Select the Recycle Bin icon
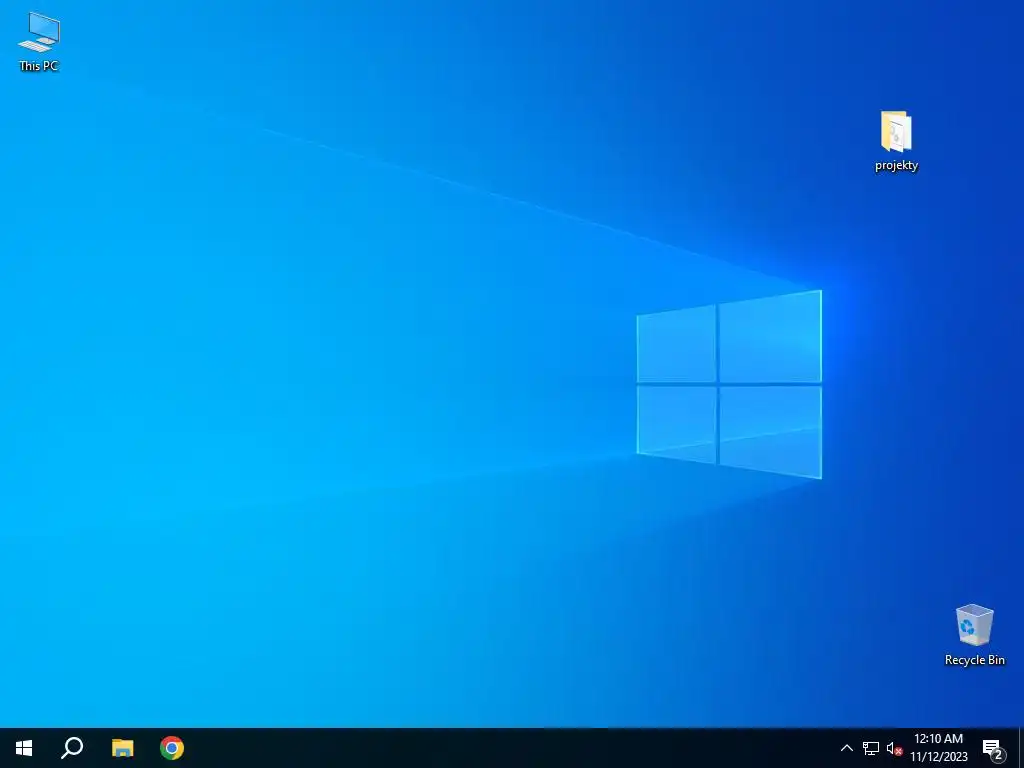Image resolution: width=1024 pixels, height=768 pixels. [x=974, y=635]
